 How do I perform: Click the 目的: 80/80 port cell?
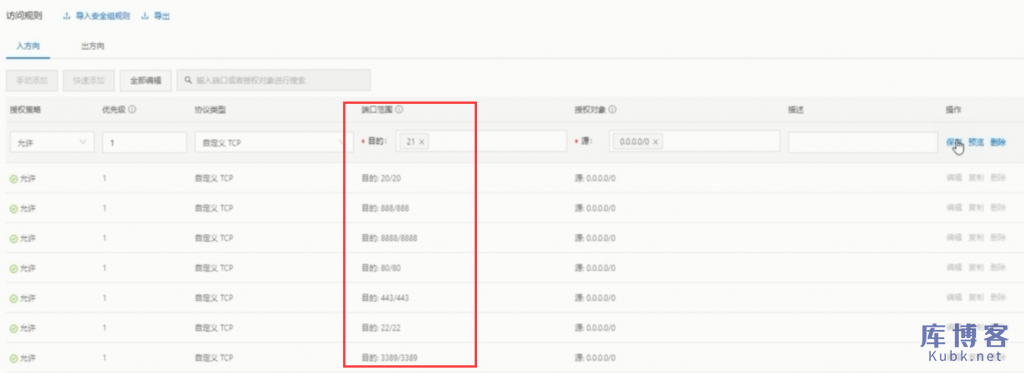pos(382,268)
